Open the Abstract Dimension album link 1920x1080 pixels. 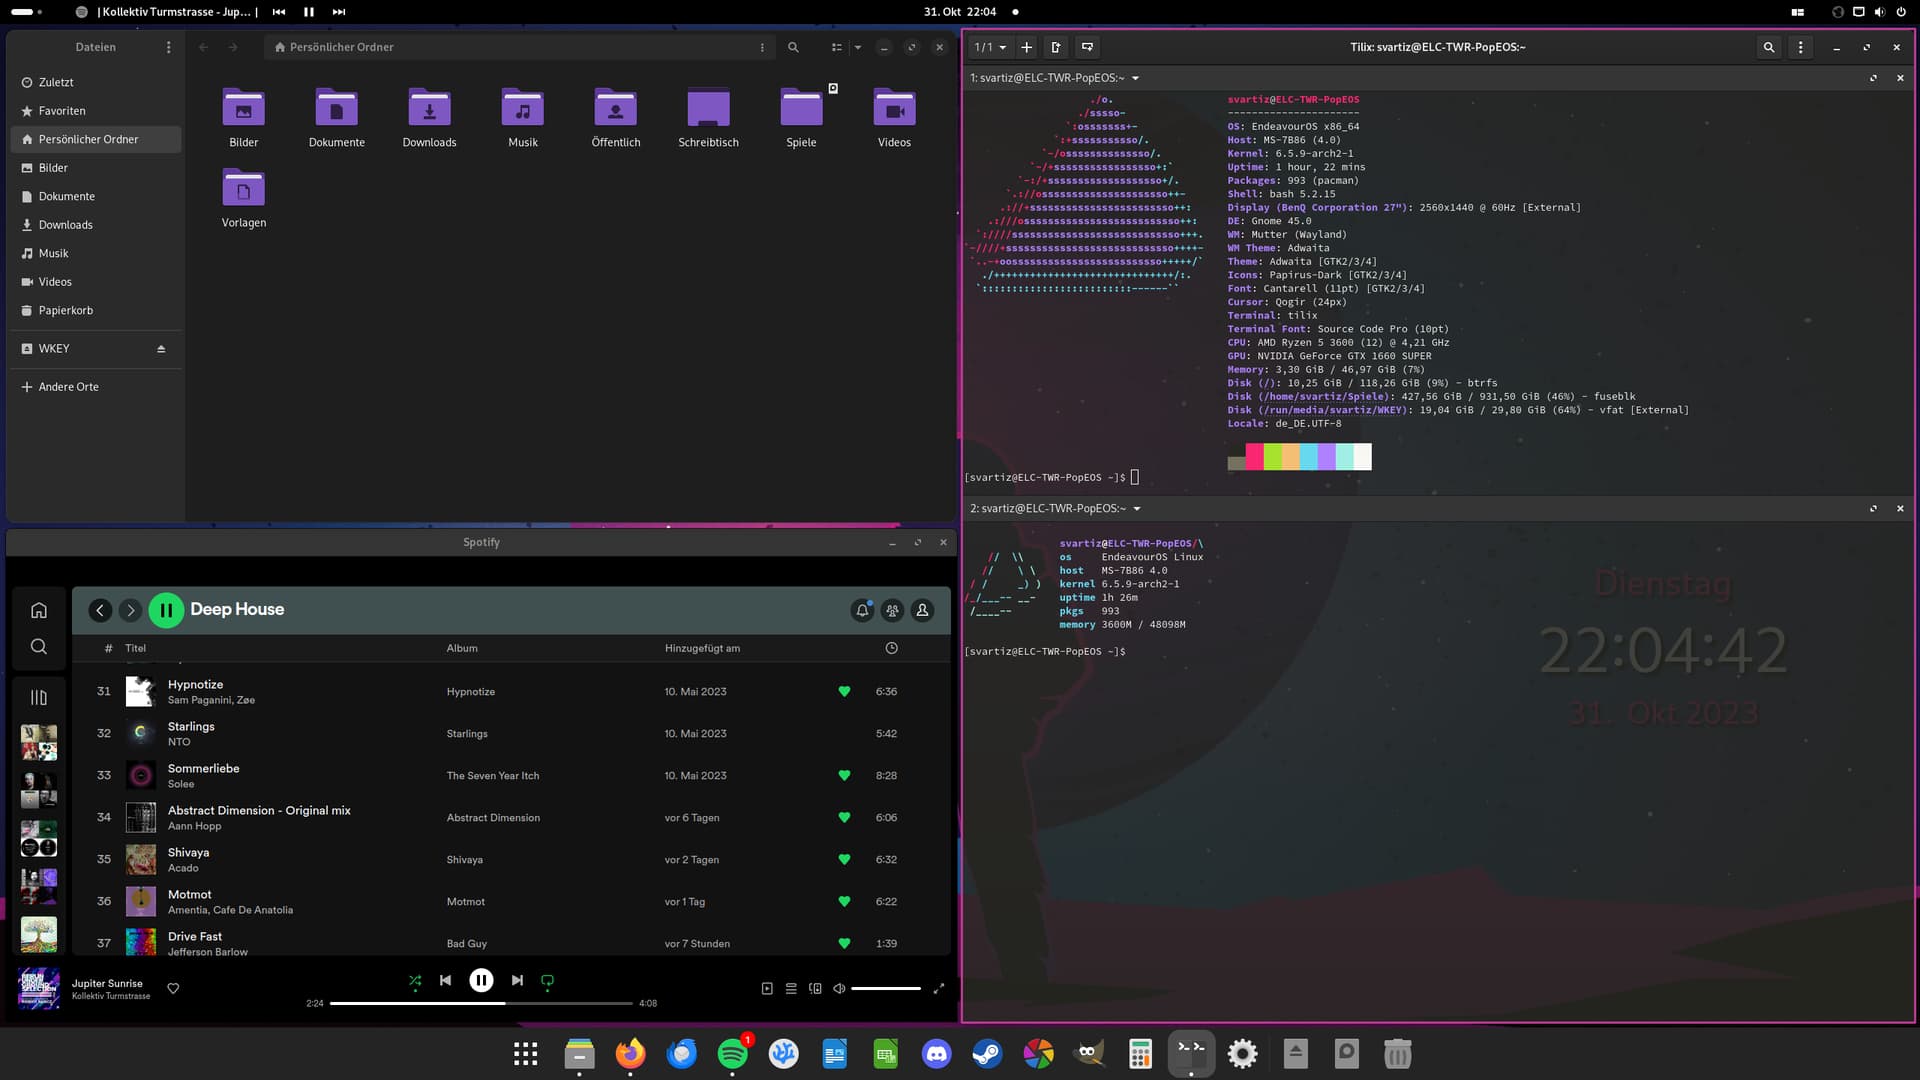[x=493, y=818]
